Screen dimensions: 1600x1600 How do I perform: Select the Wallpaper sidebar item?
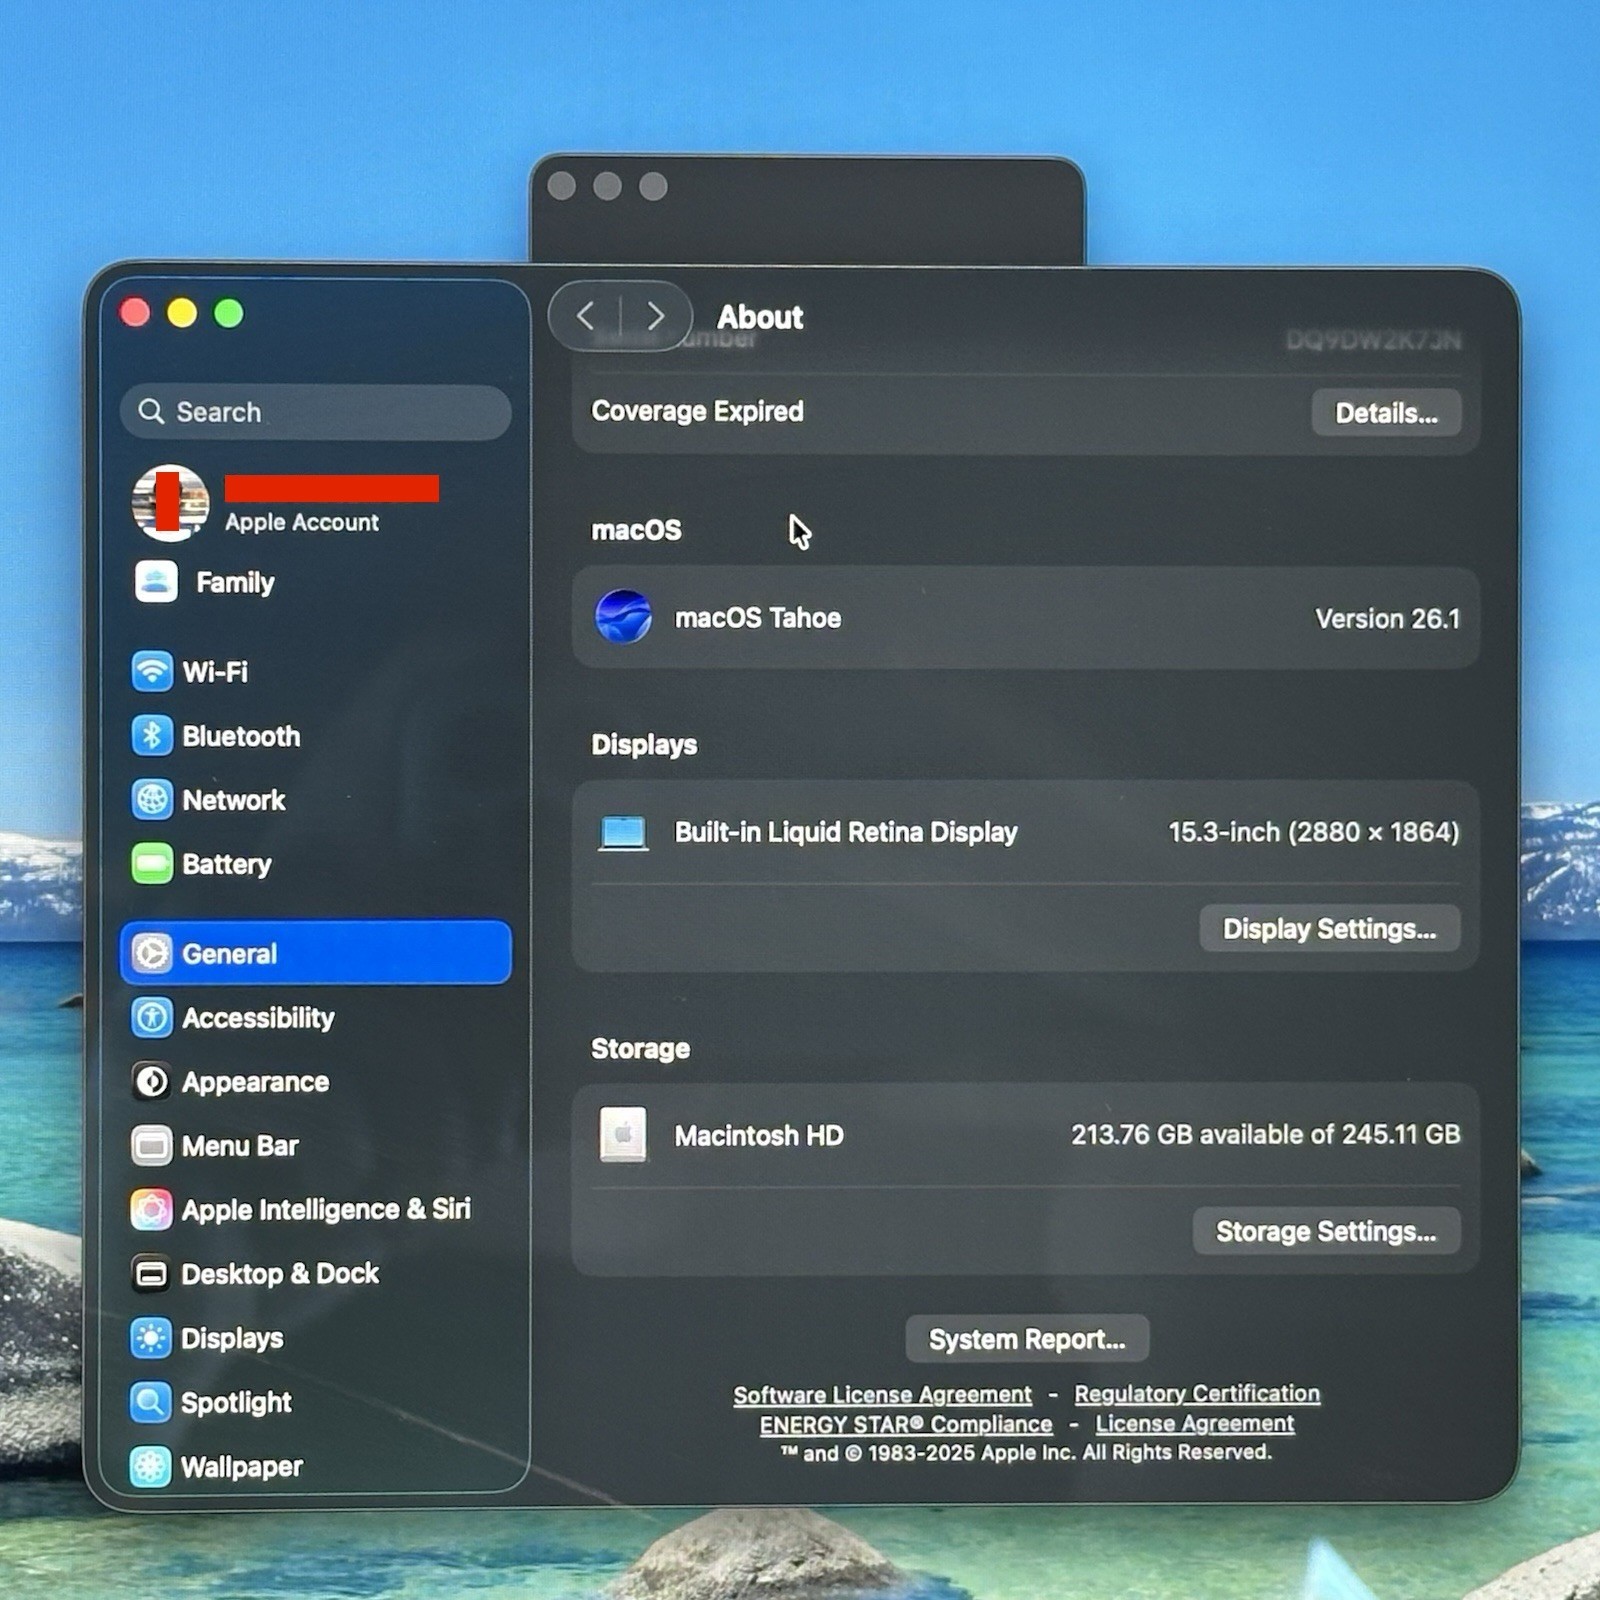[x=241, y=1467]
